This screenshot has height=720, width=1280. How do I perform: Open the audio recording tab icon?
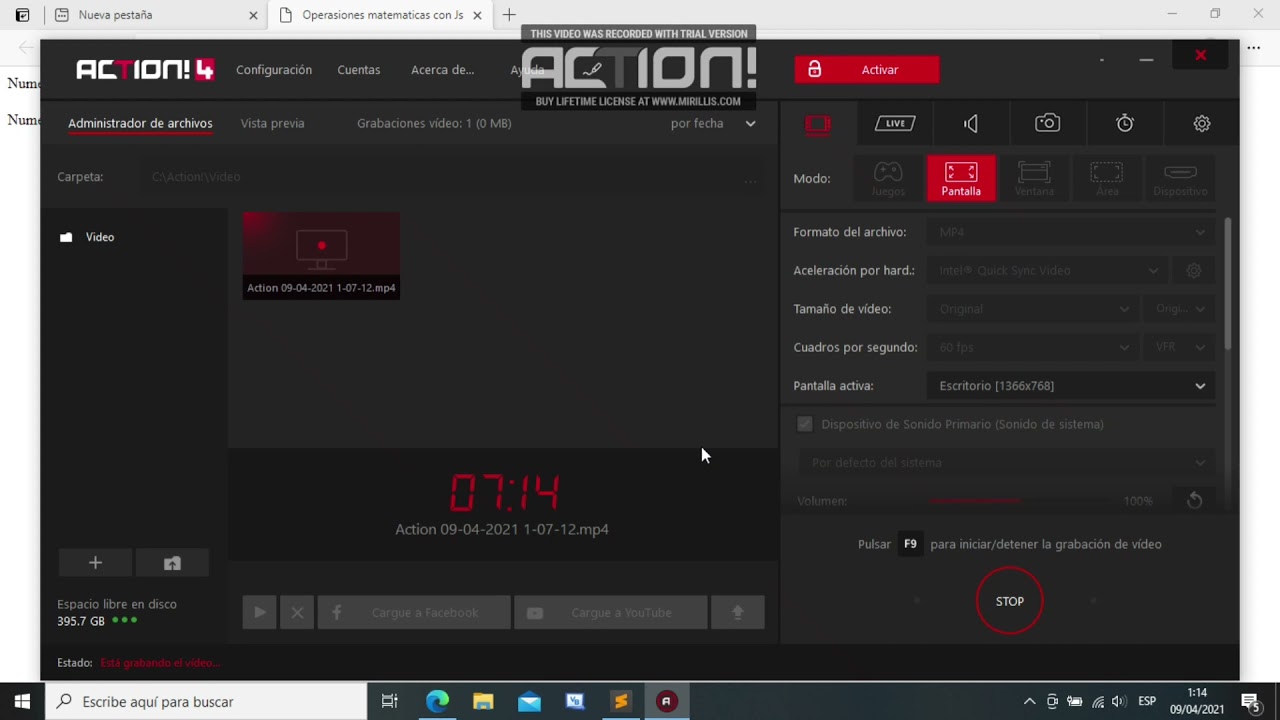tap(971, 123)
